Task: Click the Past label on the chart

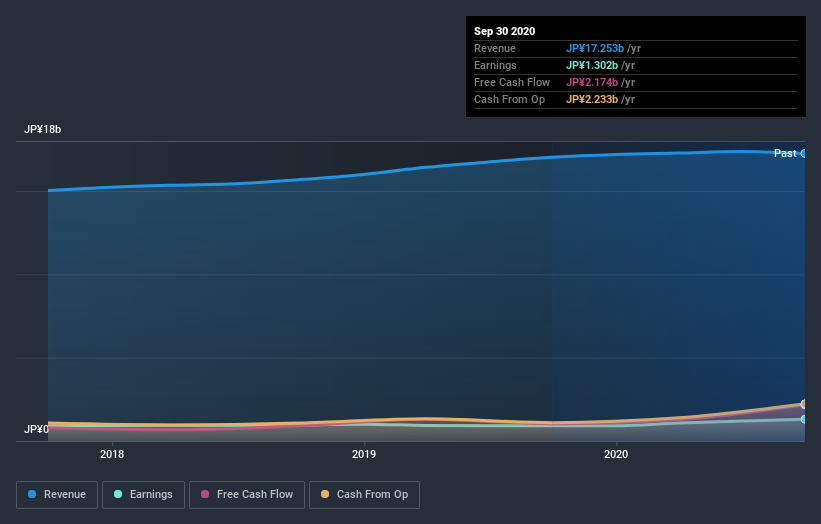Action: click(785, 153)
